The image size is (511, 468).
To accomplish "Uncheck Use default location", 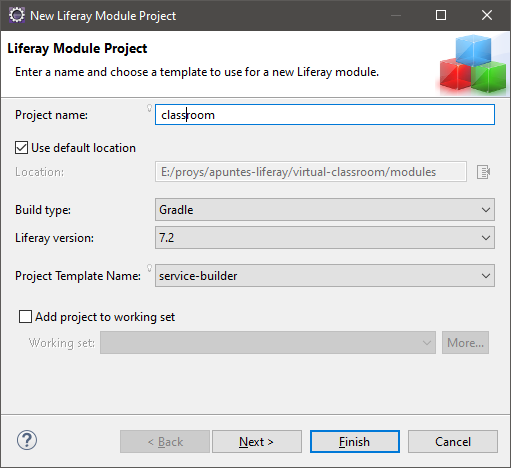I will click(x=21, y=148).
